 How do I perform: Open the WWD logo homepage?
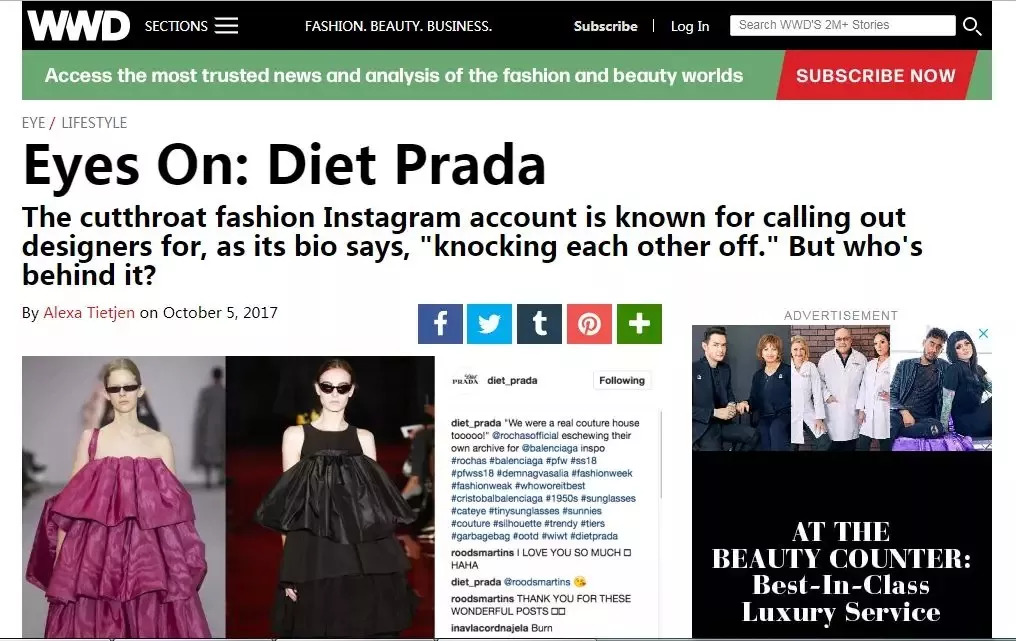[x=78, y=26]
